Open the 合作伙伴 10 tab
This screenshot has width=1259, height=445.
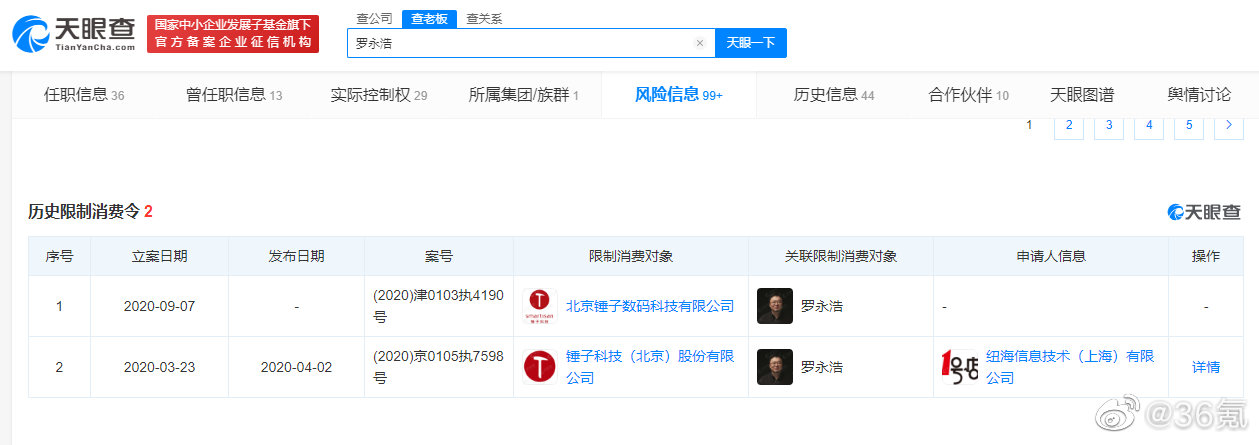coord(969,95)
